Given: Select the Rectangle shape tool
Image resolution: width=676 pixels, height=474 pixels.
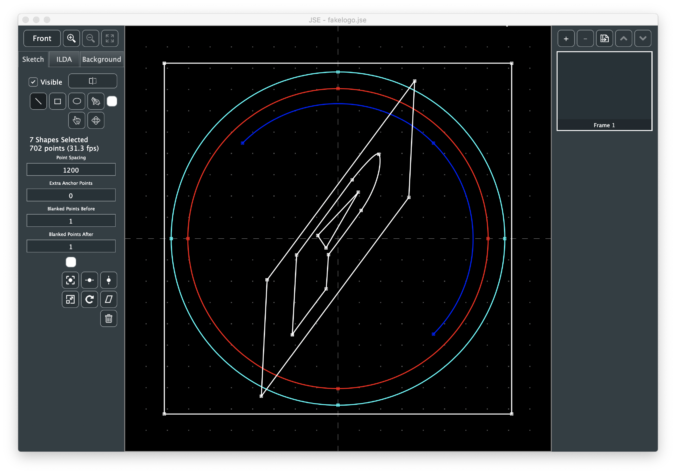Looking at the screenshot, I should point(57,101).
